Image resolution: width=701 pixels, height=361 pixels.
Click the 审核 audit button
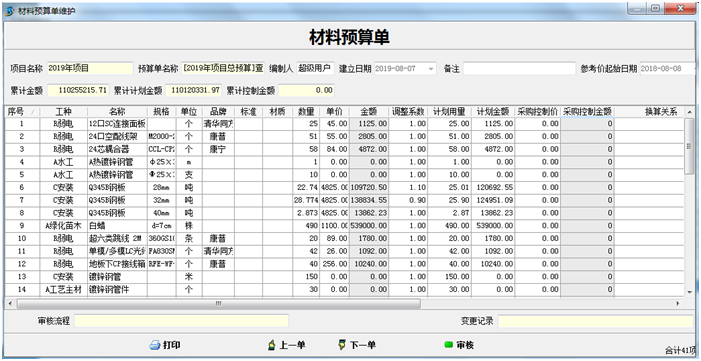[459, 345]
